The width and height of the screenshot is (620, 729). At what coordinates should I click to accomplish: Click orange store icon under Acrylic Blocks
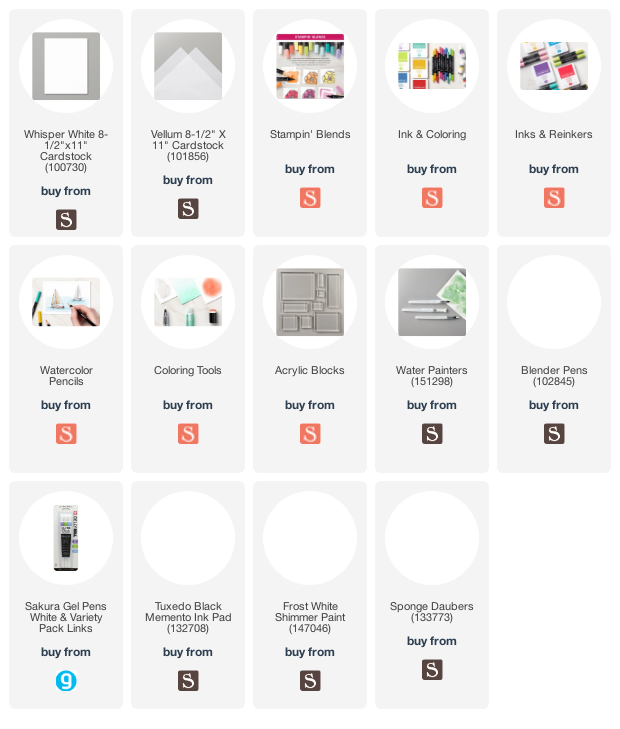310,434
